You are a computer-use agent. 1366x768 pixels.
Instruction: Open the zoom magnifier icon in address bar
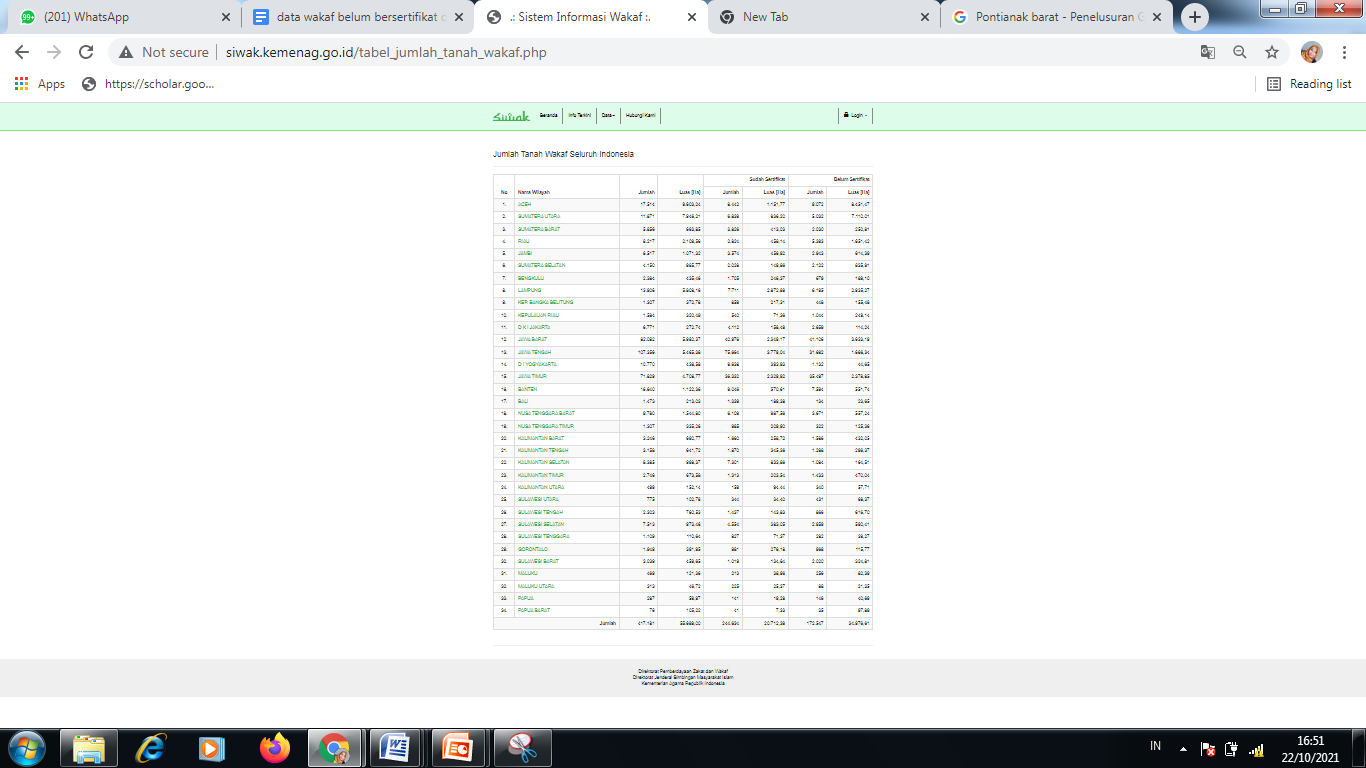(1240, 52)
